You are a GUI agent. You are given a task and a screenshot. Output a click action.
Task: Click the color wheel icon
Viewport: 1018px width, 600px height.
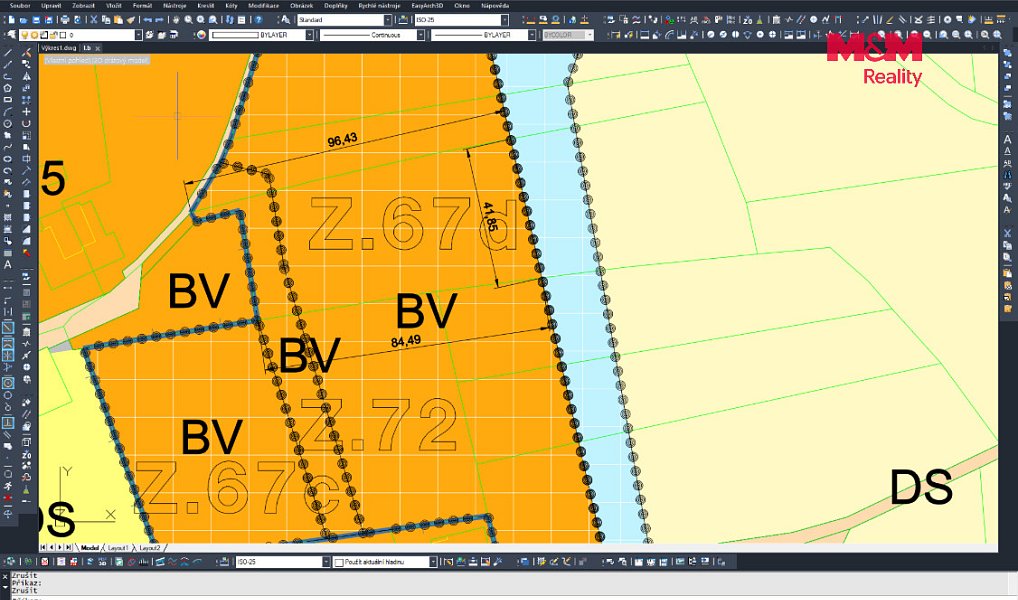(201, 35)
